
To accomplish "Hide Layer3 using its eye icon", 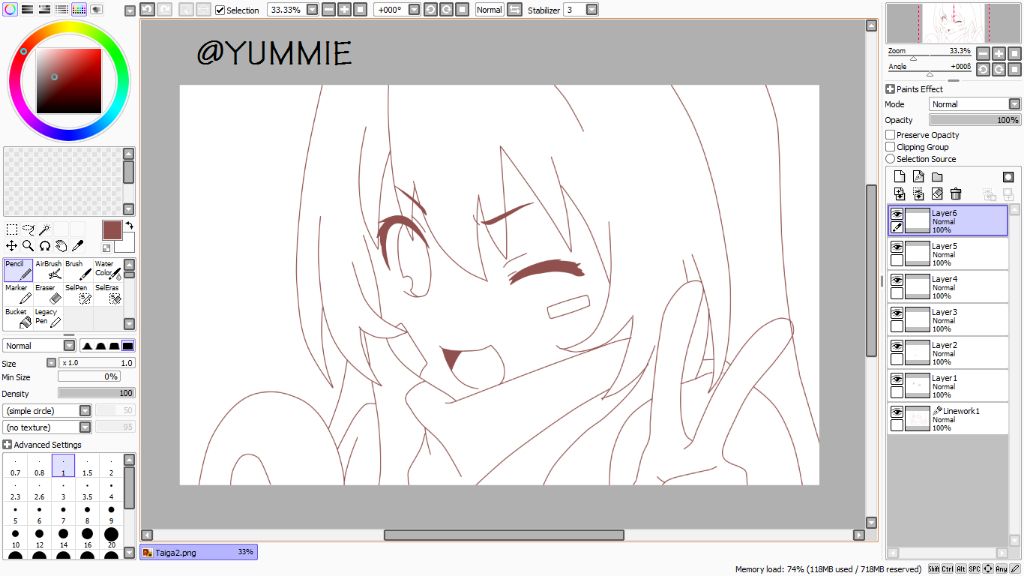I will pyautogui.click(x=897, y=313).
